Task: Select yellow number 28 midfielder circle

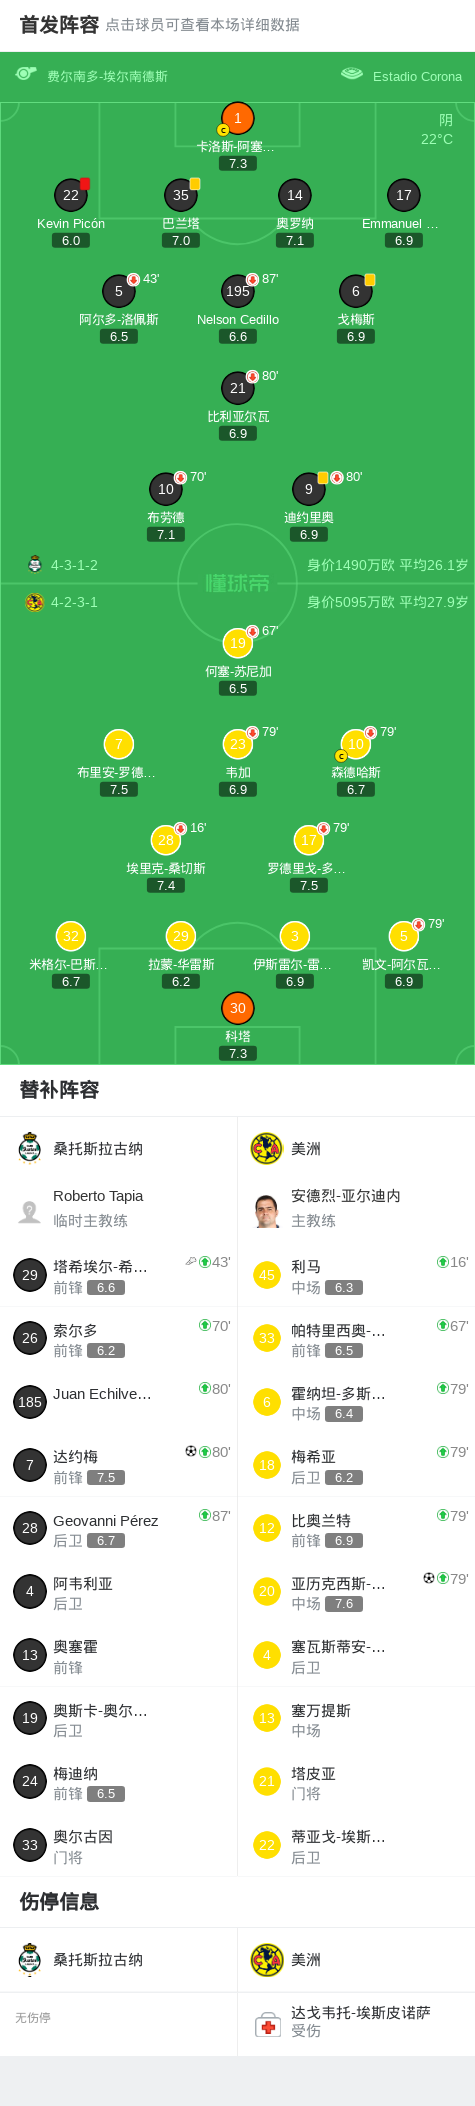Action: [166, 840]
